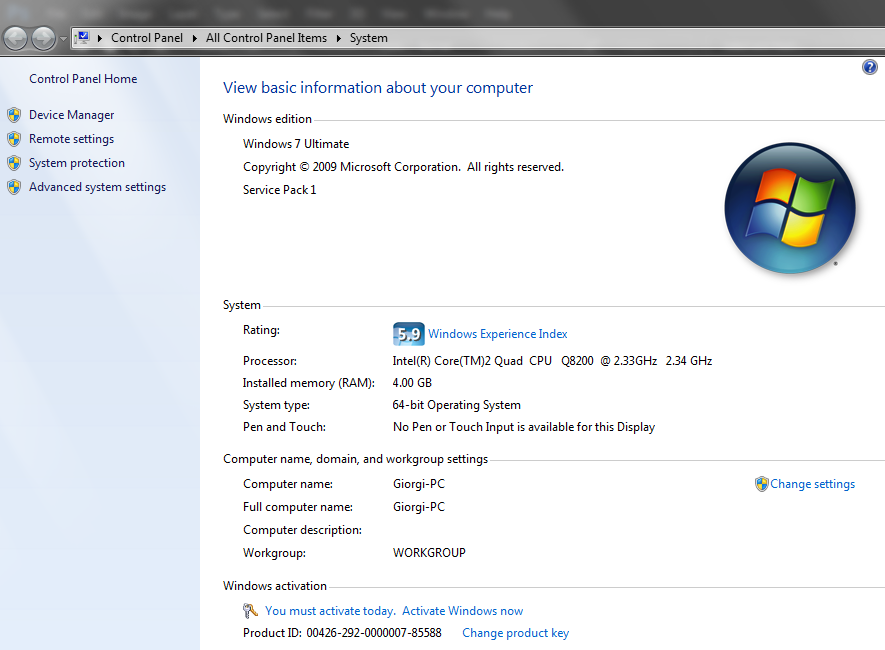Click the 5.9 rating badge
The height and width of the screenshot is (650, 885).
click(x=409, y=334)
